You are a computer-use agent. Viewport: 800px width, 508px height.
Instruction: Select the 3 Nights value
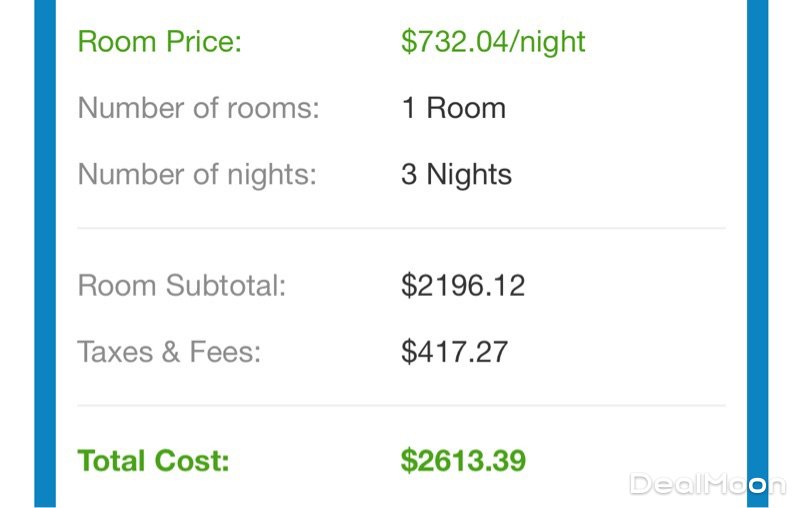coord(456,174)
